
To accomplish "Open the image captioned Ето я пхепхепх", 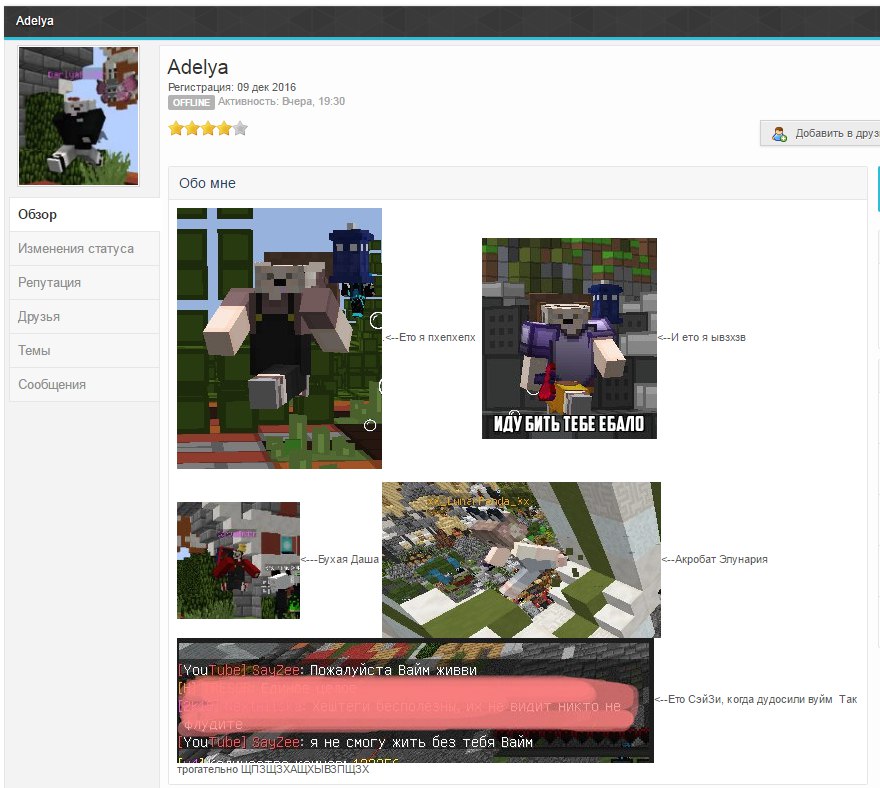I will [x=279, y=338].
